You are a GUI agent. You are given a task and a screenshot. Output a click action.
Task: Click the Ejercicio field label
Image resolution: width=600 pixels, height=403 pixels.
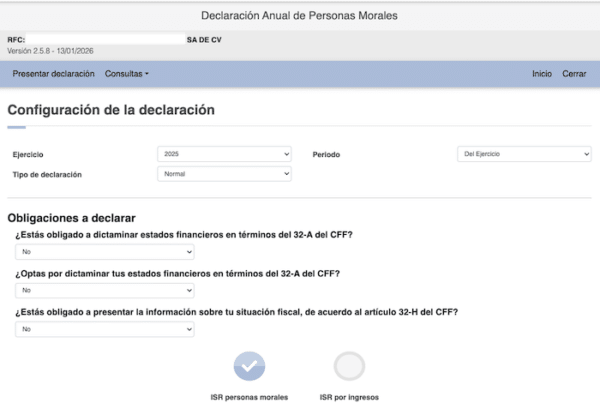(28, 155)
